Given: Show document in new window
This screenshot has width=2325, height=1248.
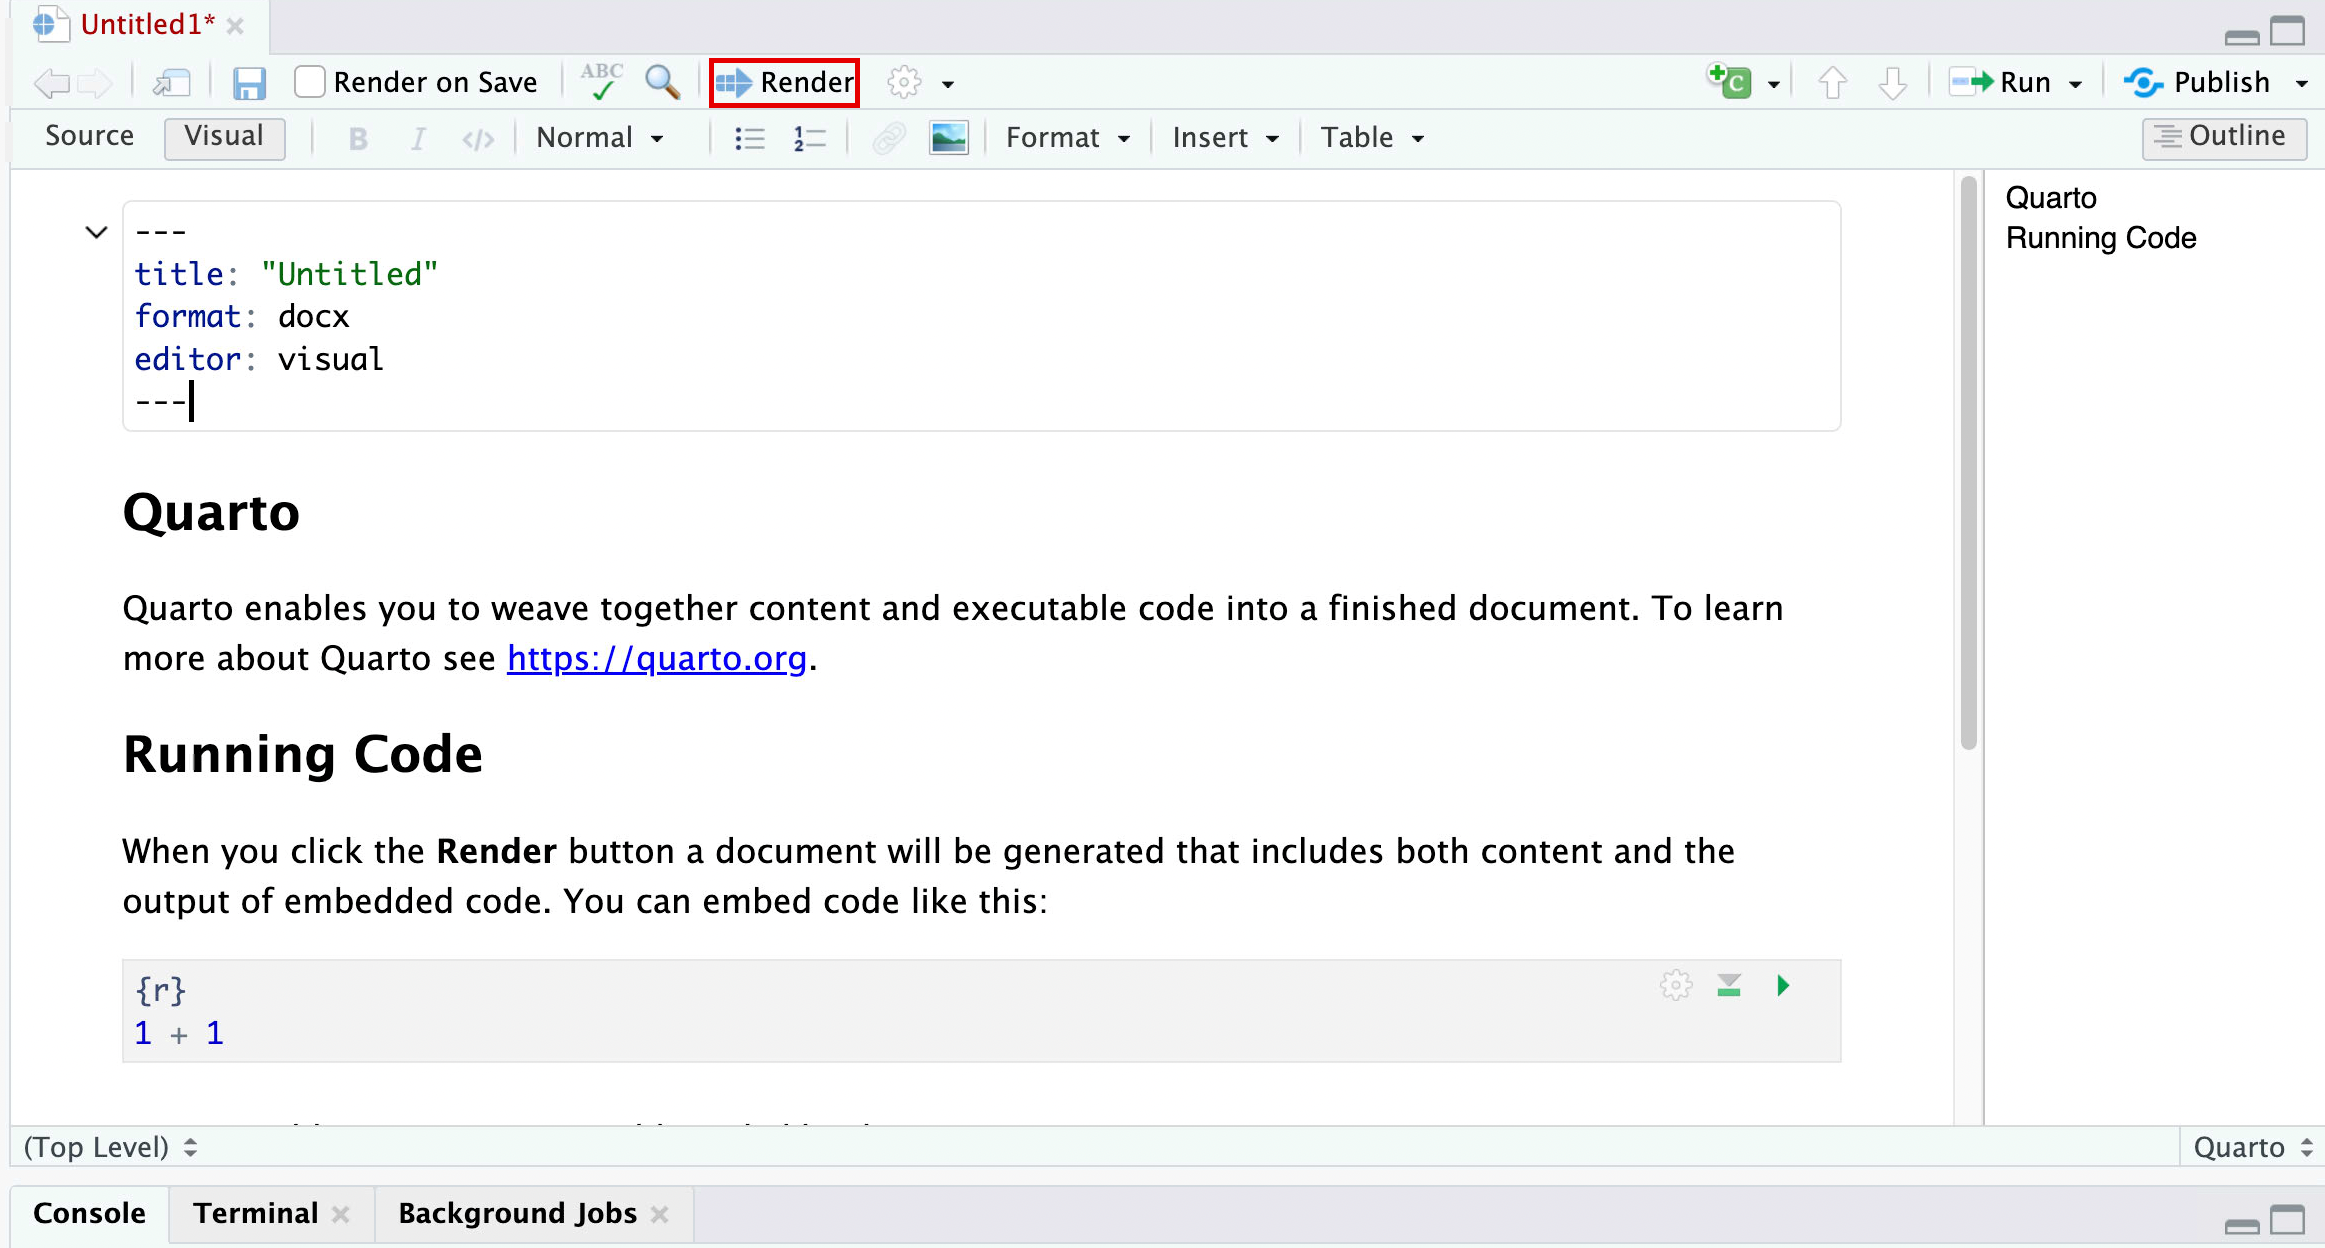Looking at the screenshot, I should [172, 83].
